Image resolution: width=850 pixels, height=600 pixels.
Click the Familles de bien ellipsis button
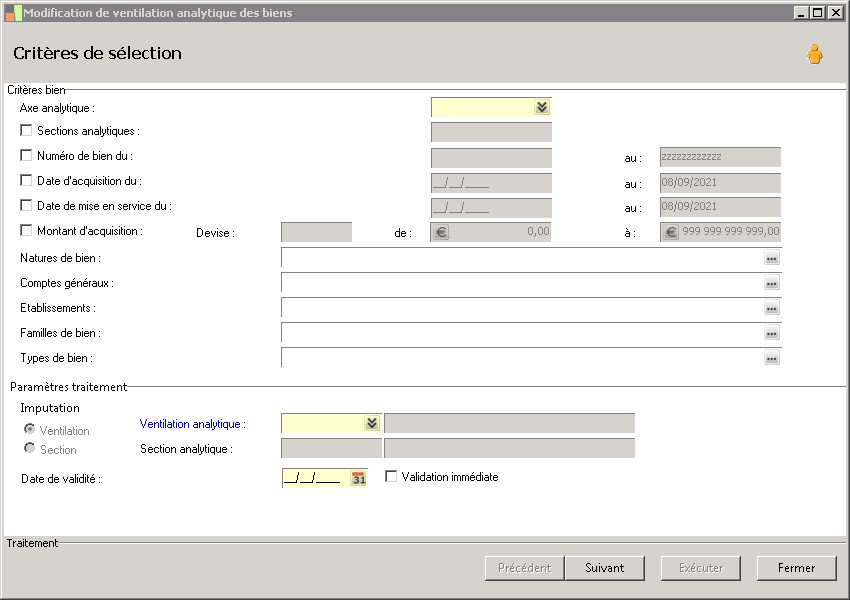click(x=771, y=333)
